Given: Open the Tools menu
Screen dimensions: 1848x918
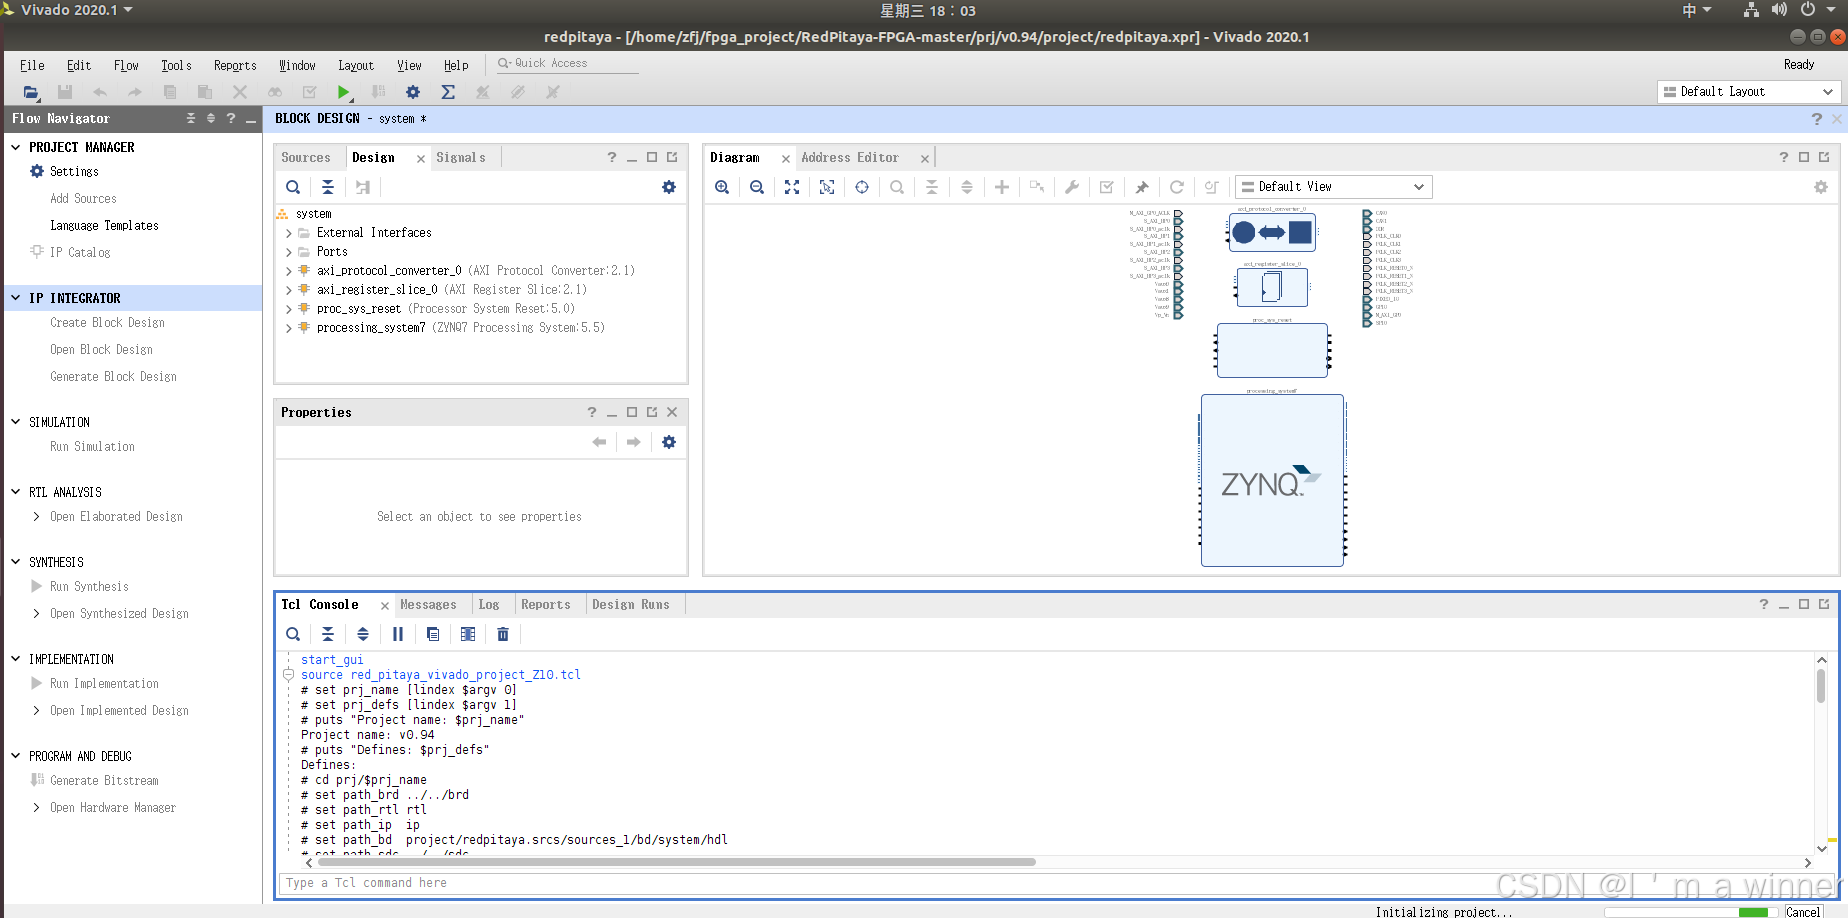Looking at the screenshot, I should tap(176, 65).
